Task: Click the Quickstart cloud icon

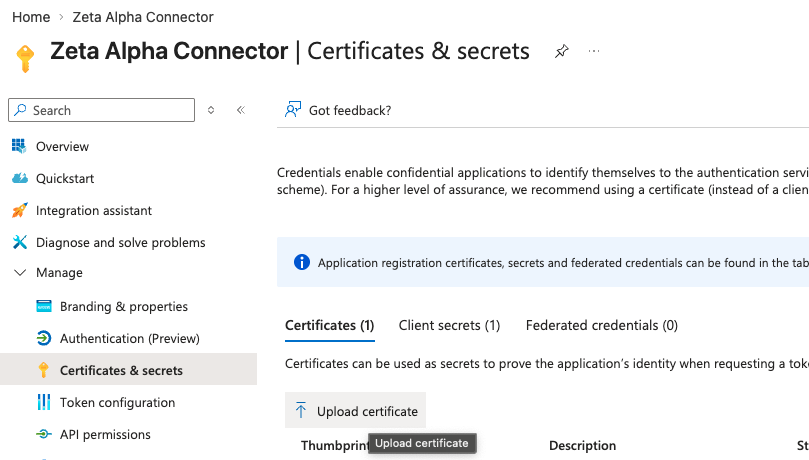Action: (x=20, y=178)
